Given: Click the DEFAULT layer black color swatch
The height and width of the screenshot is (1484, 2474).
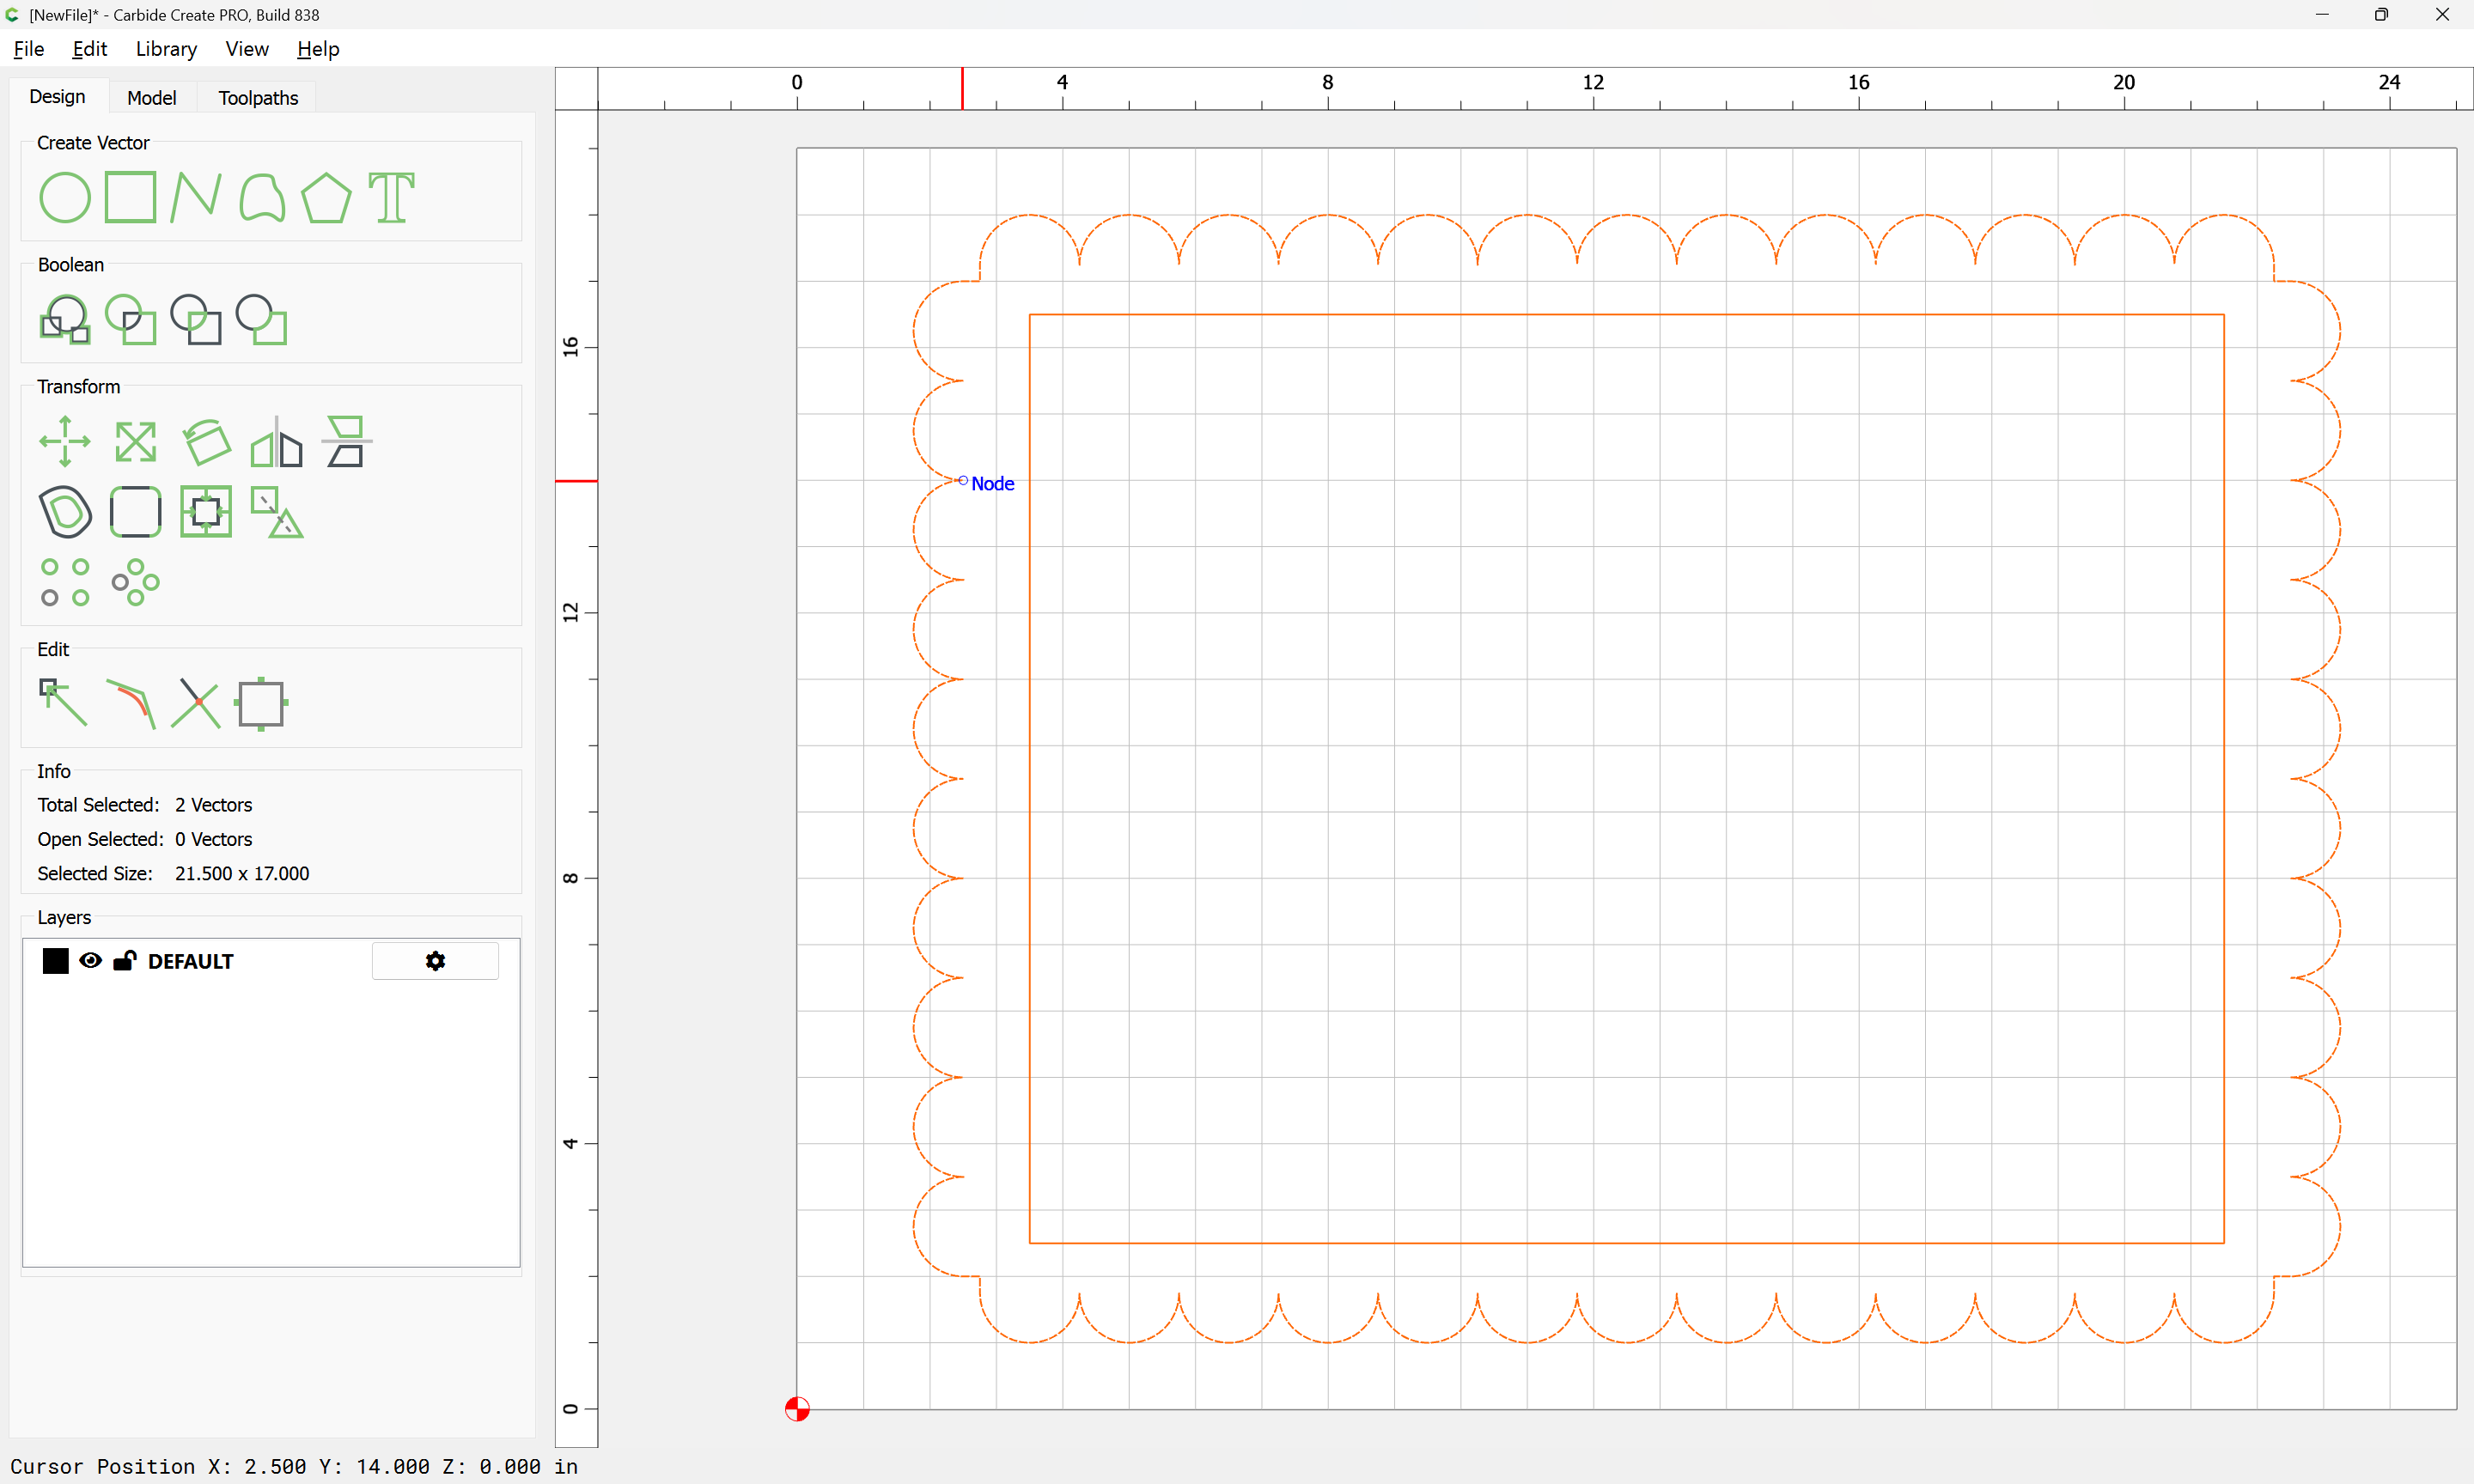Looking at the screenshot, I should pyautogui.click(x=56, y=961).
